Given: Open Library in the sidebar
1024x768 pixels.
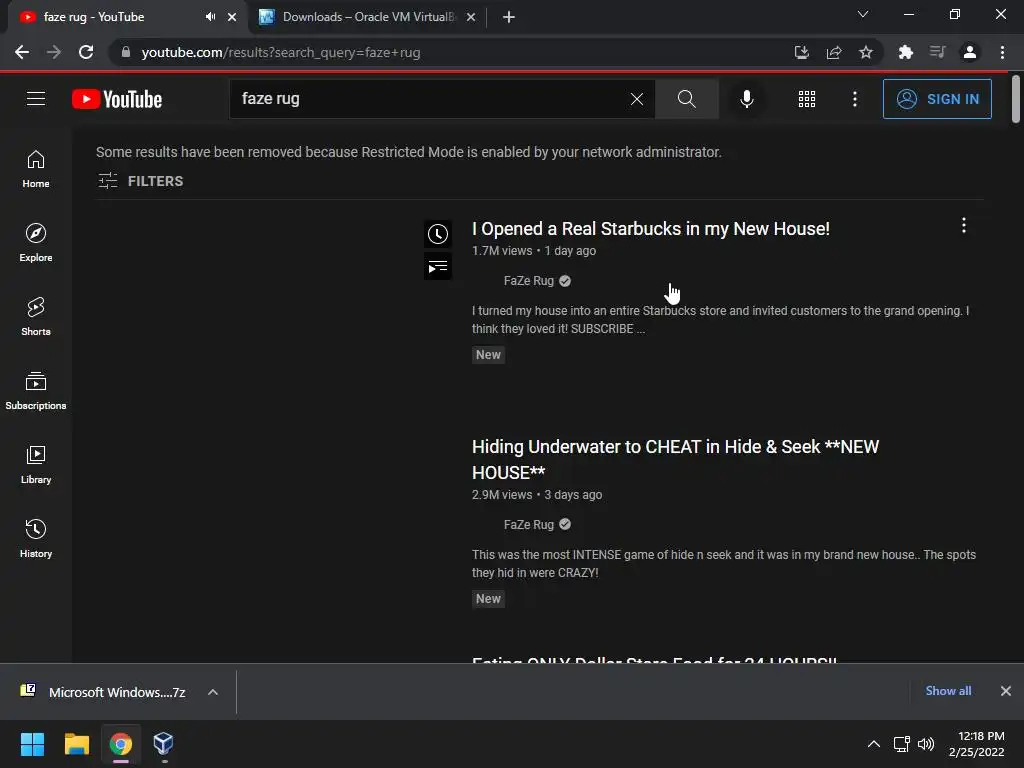Looking at the screenshot, I should pos(36,465).
